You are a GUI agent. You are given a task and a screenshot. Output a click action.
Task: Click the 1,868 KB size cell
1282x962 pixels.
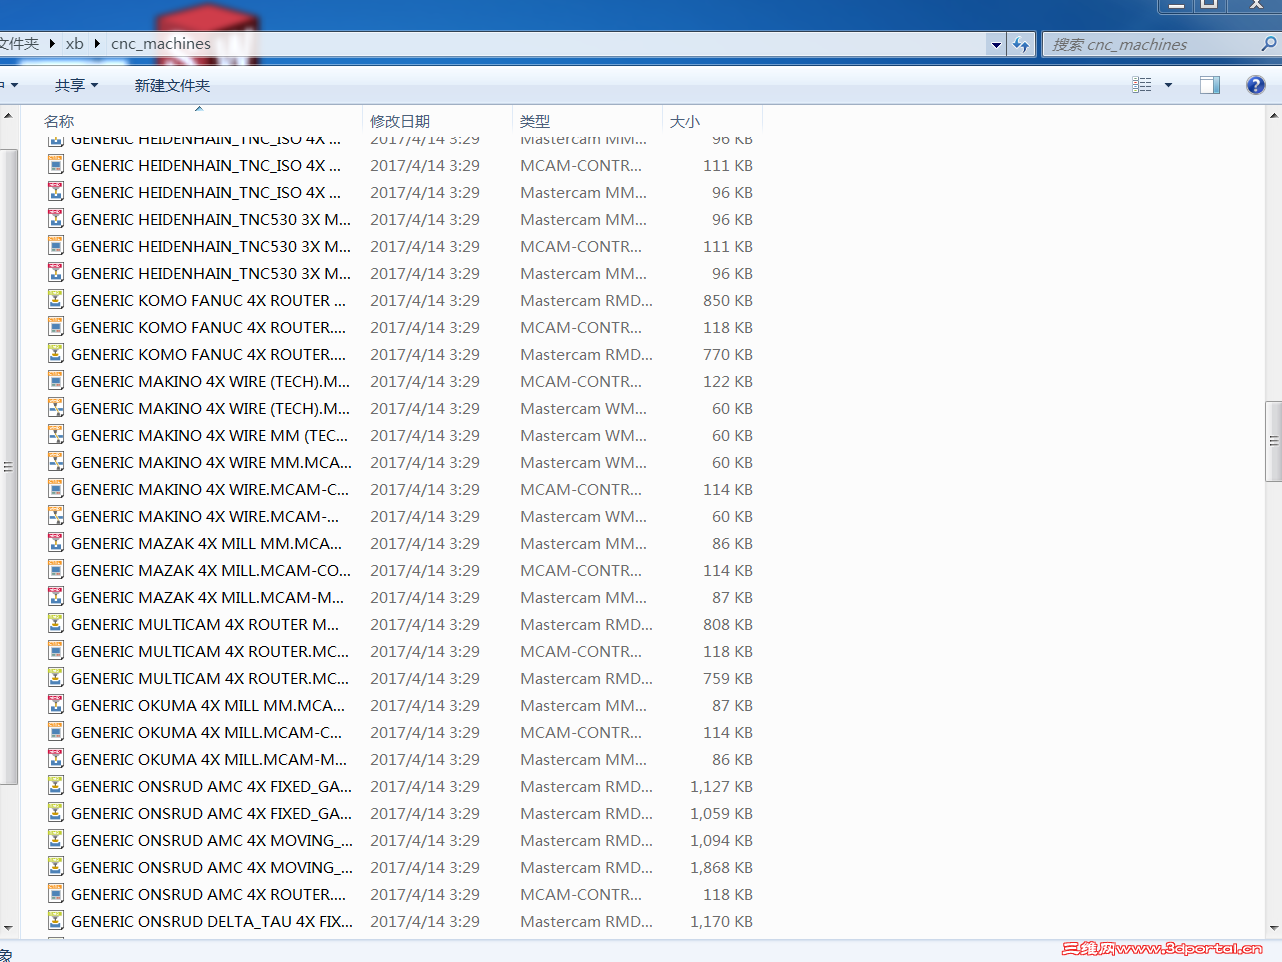click(721, 867)
